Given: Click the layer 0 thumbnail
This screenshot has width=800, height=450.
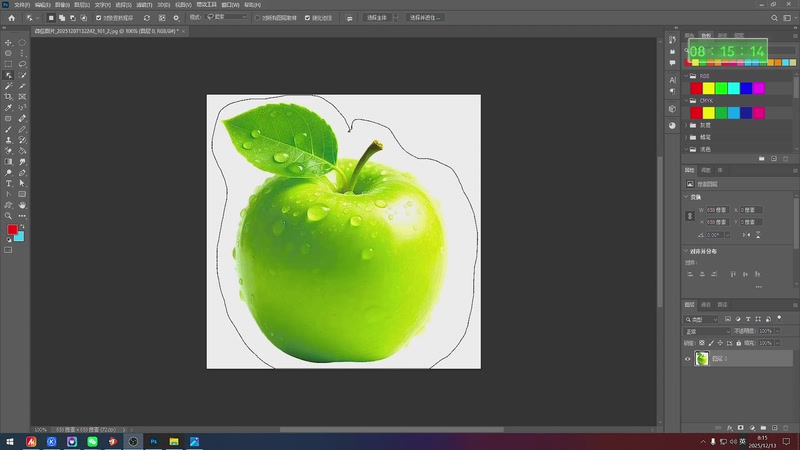Looking at the screenshot, I should [702, 359].
